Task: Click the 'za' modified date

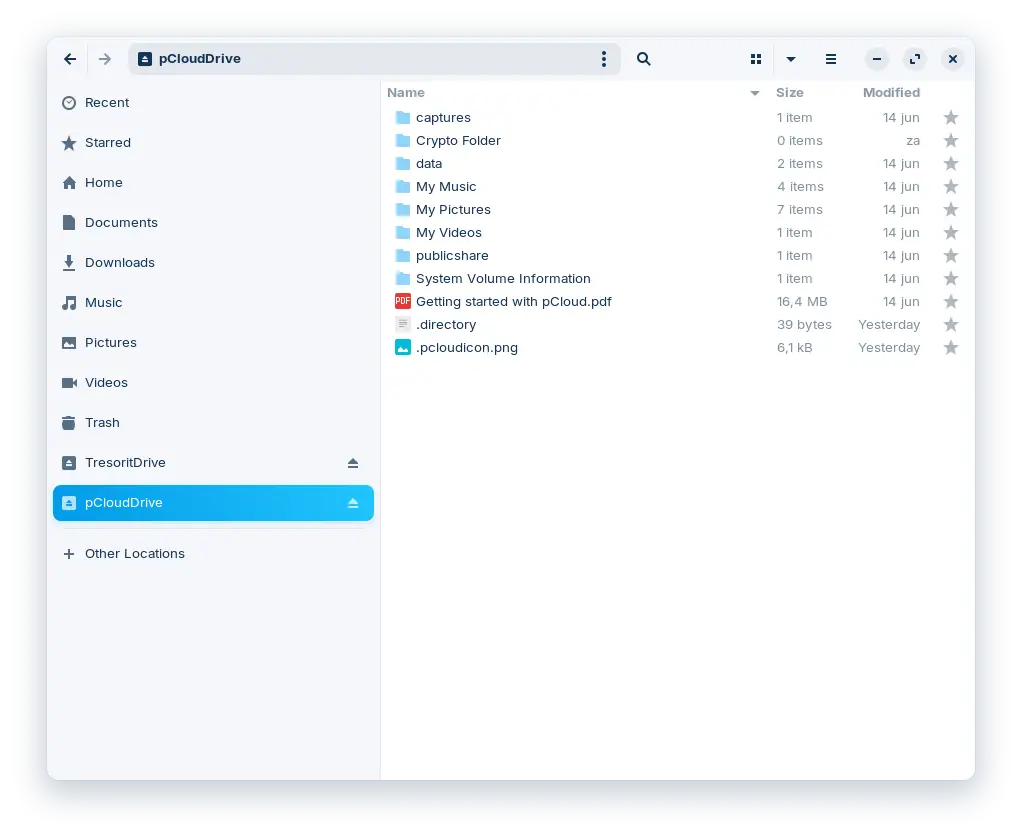Action: pos(912,141)
